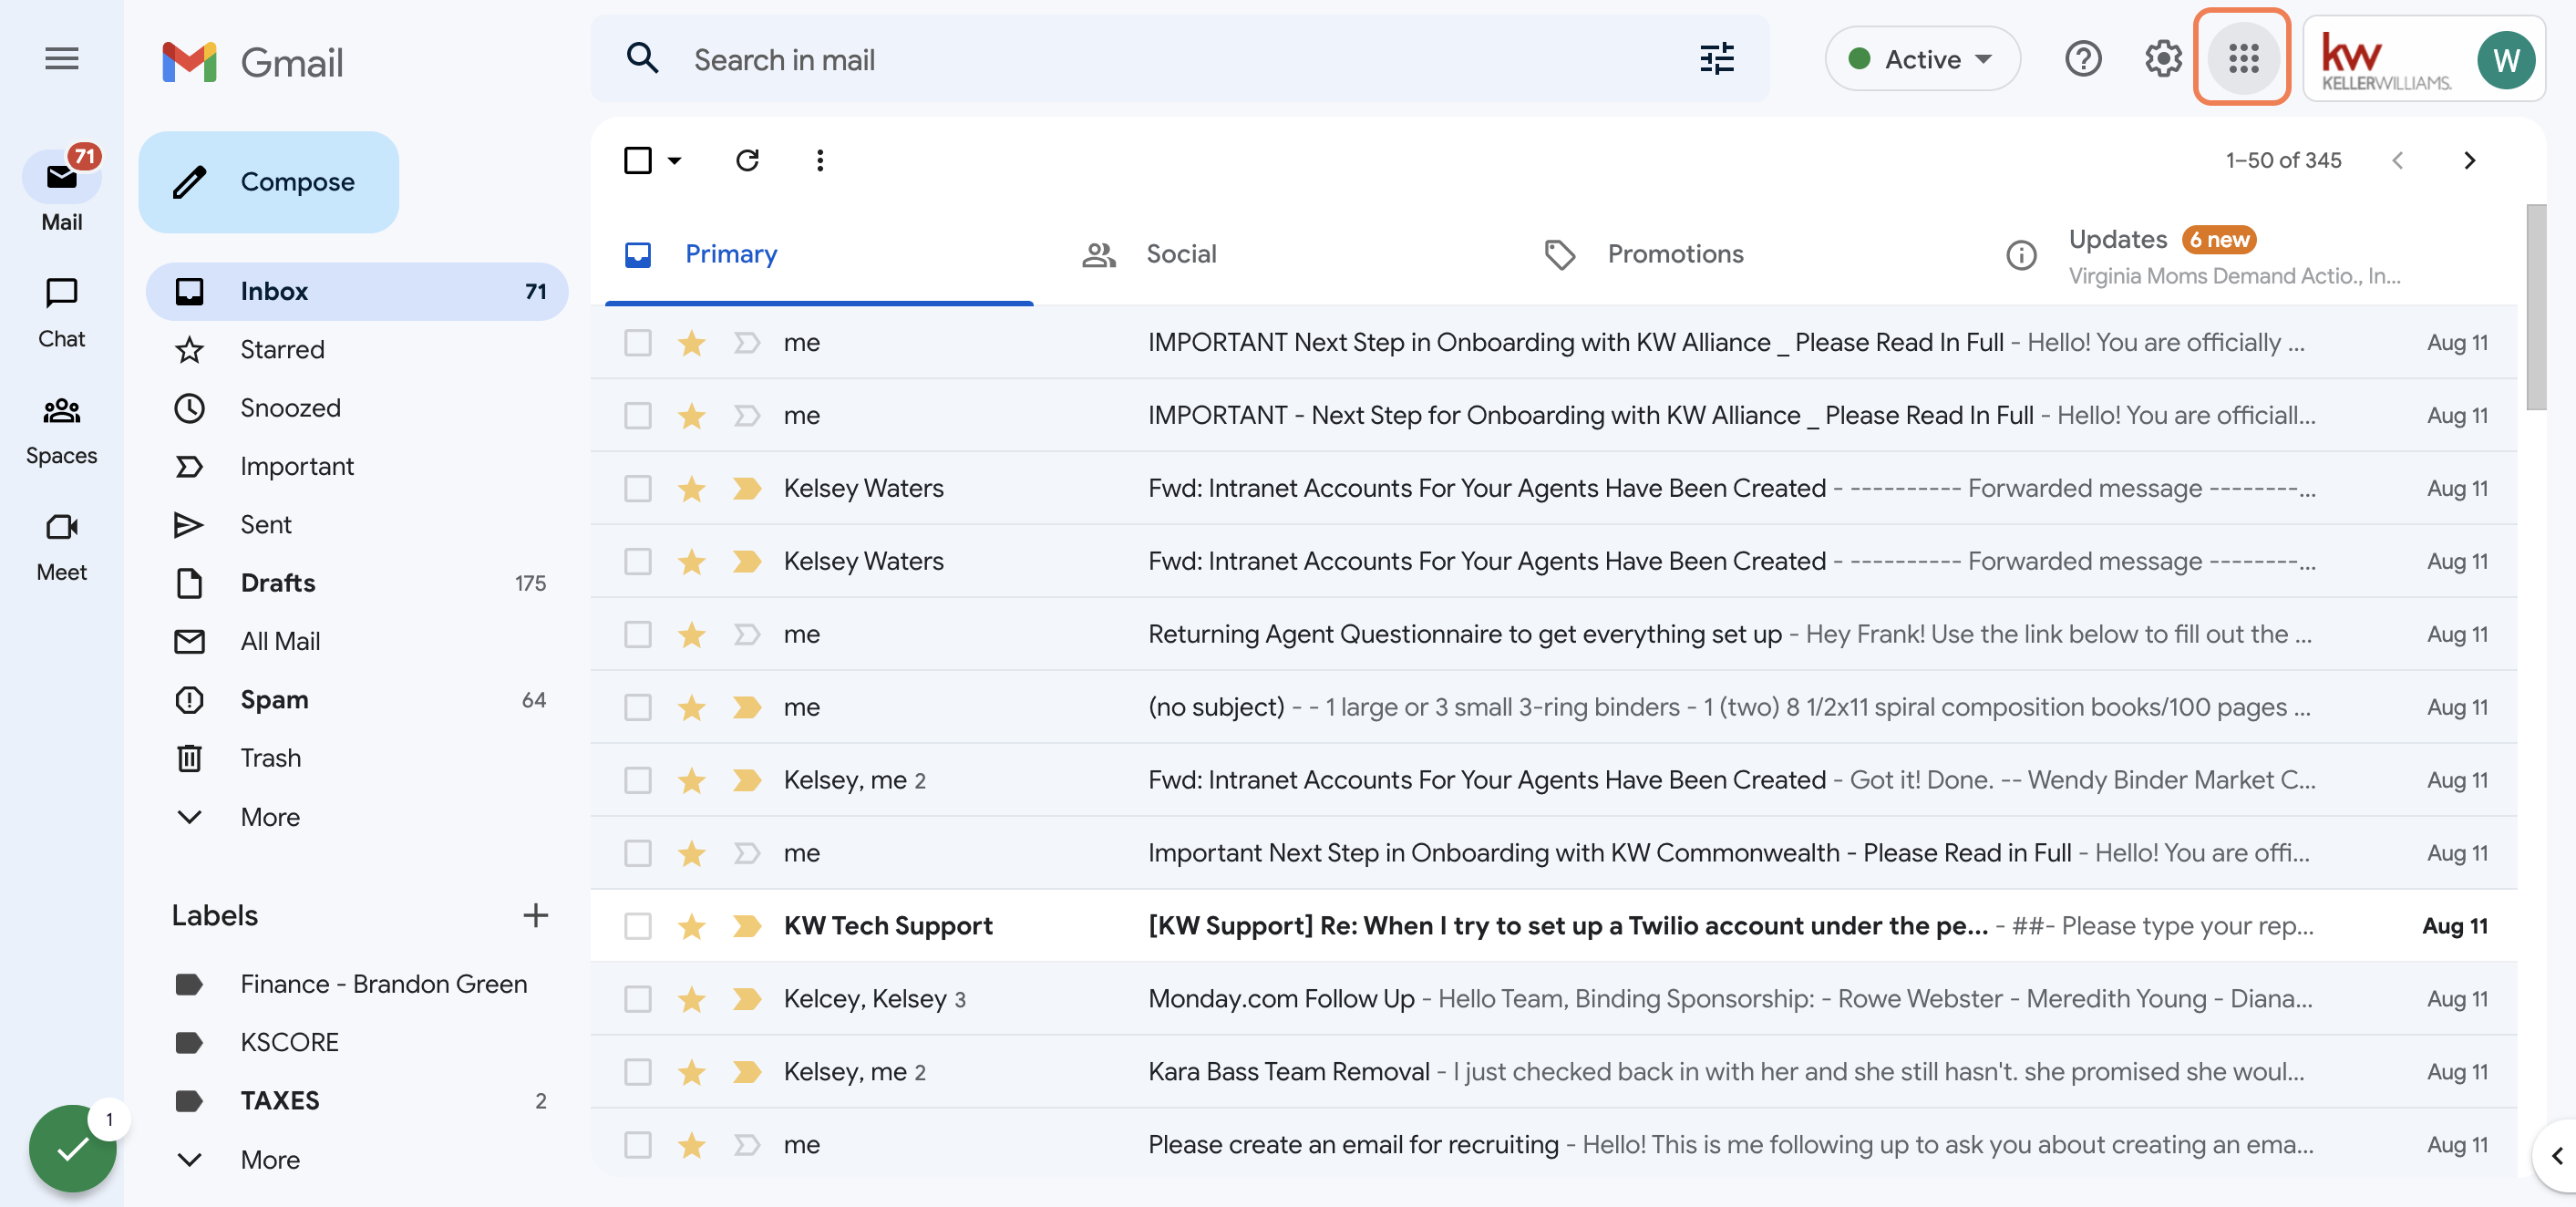Screen dimensions: 2576x1207
Task: Mark Returning Agent Questionnaire email as important
Action: click(746, 634)
